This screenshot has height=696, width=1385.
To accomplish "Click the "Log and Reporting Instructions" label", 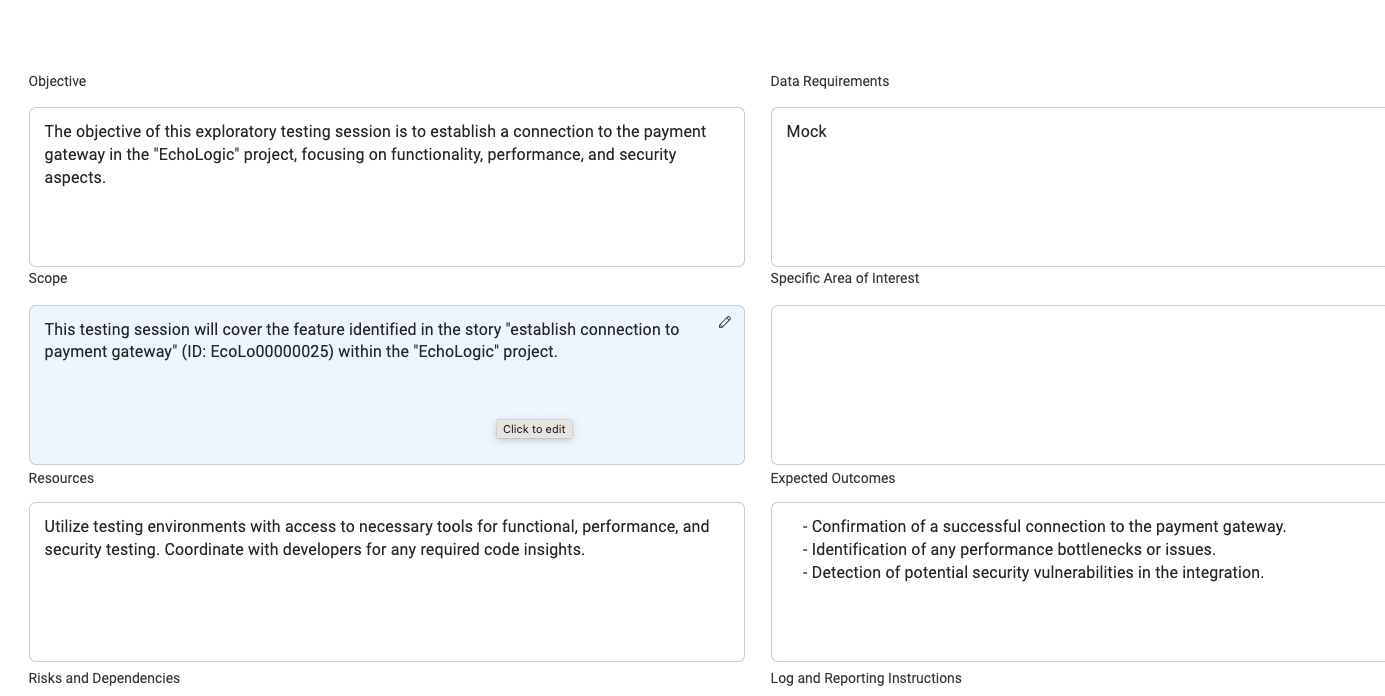I will coord(866,678).
